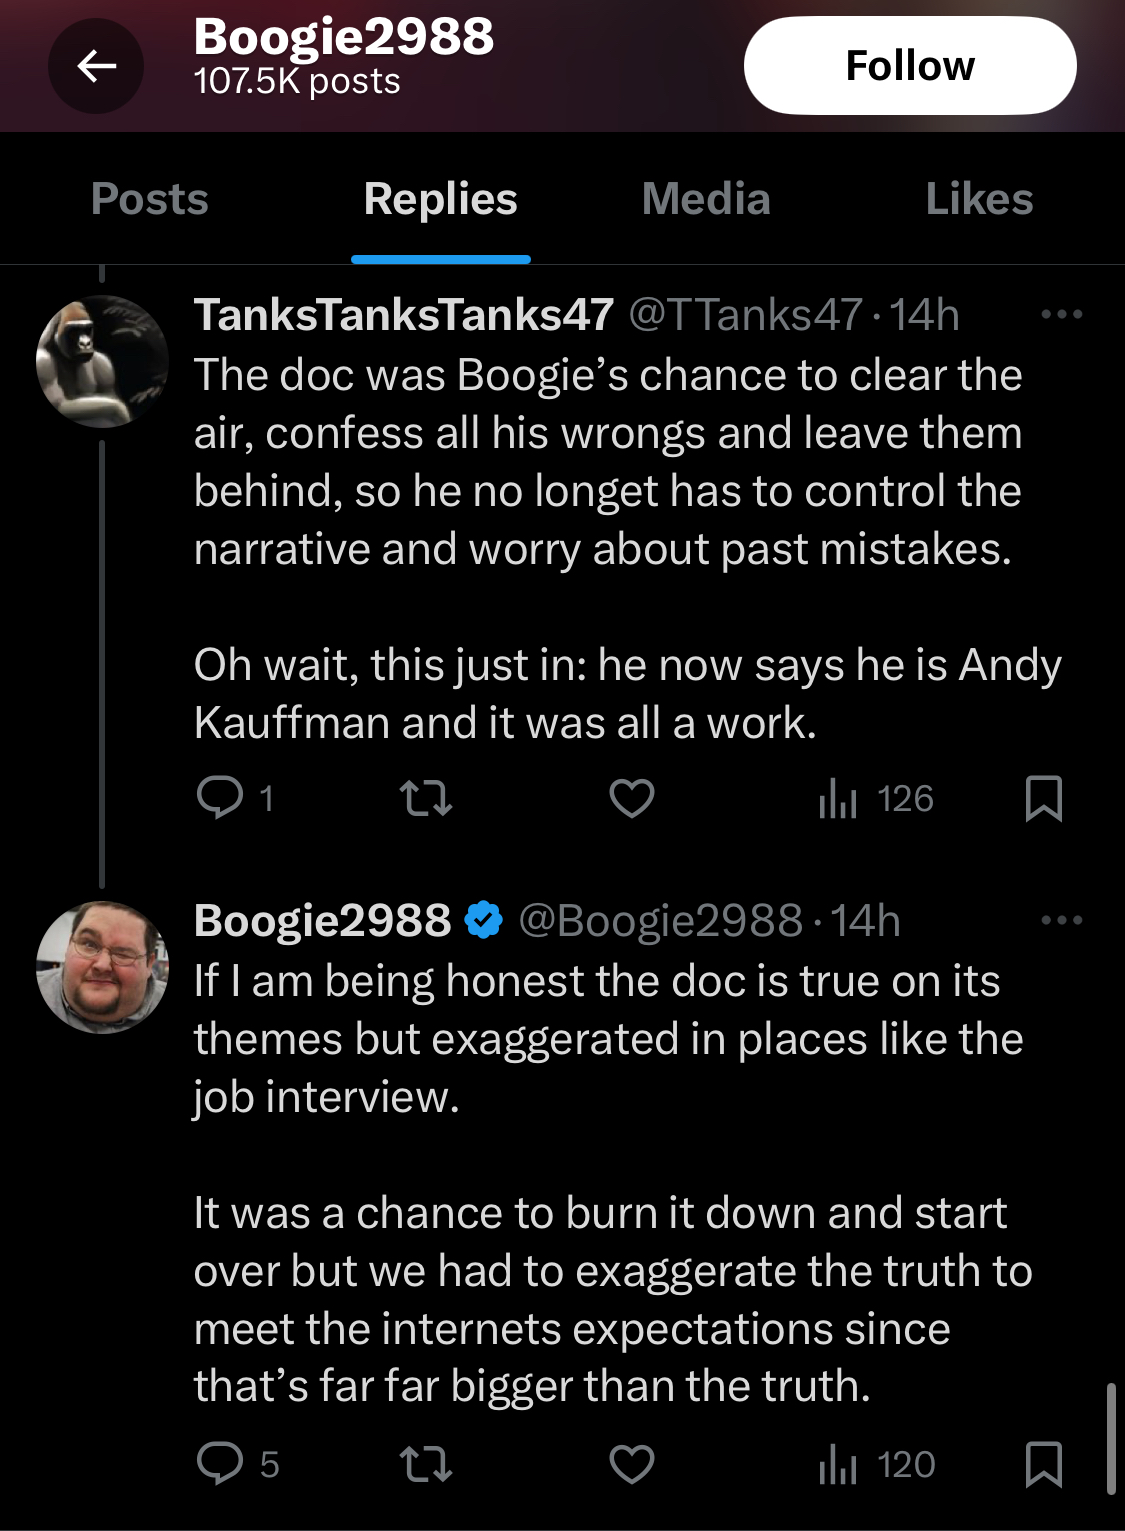The width and height of the screenshot is (1125, 1531).
Task: Repost TanksTanksTanks47's tweet
Action: (x=426, y=798)
